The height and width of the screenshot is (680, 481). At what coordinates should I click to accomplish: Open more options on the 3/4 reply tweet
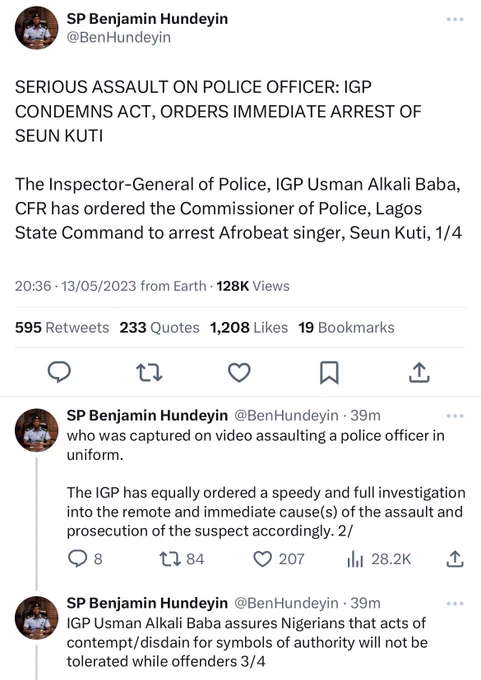point(455,604)
